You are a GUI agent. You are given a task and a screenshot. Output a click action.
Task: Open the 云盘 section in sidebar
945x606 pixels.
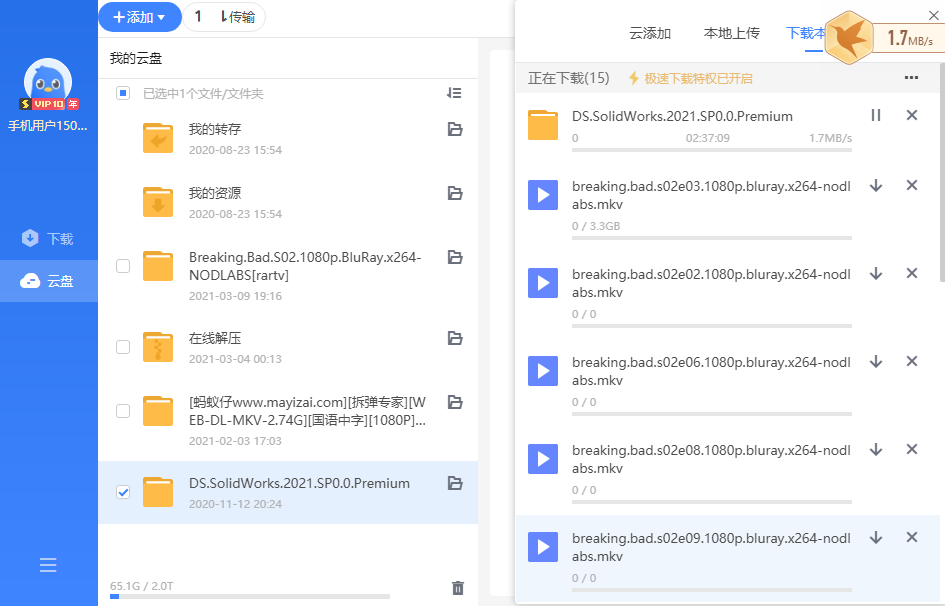[x=48, y=281]
